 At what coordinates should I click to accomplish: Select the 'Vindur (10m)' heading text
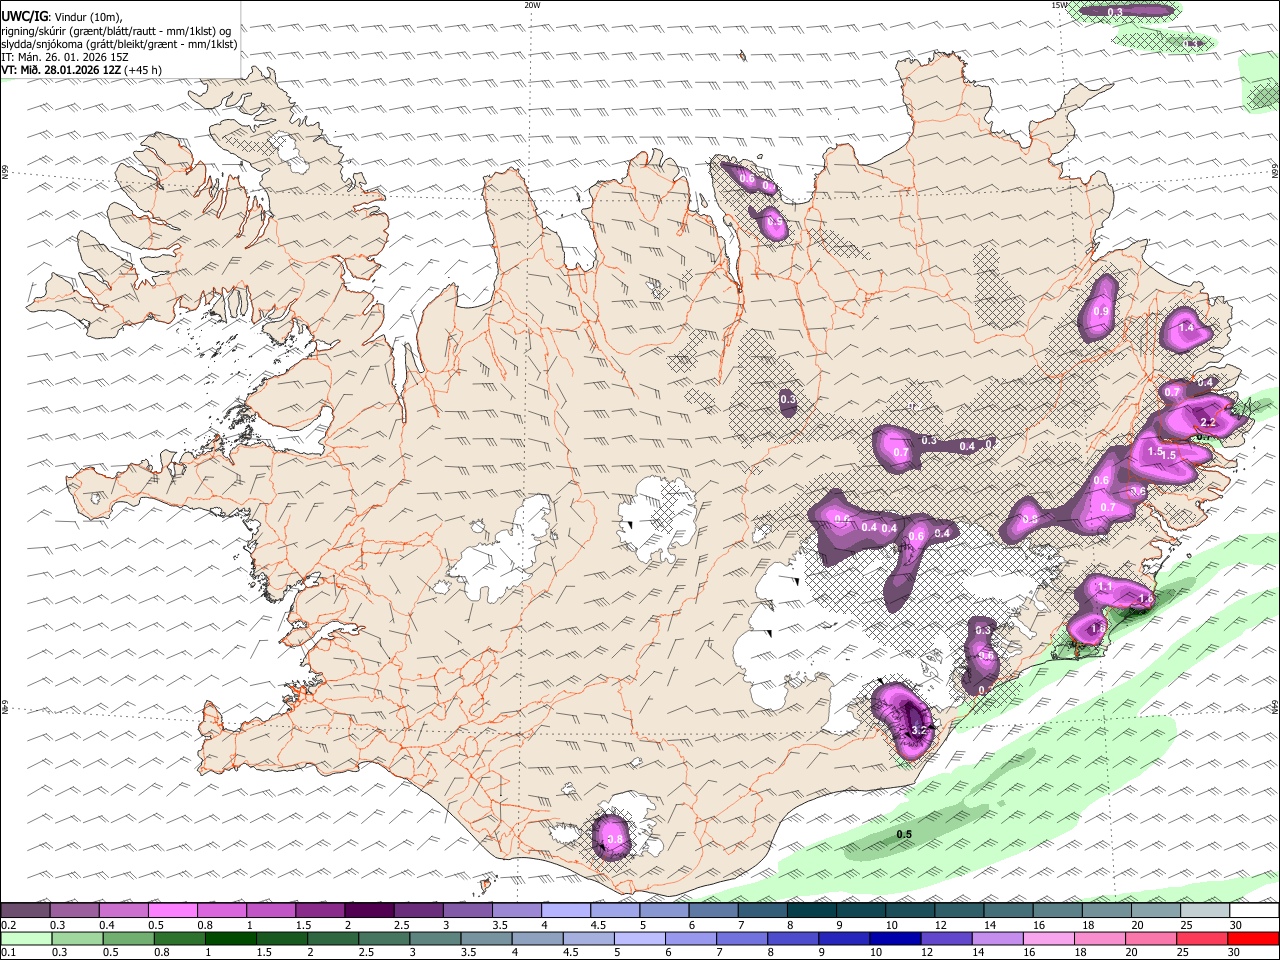click(x=86, y=17)
